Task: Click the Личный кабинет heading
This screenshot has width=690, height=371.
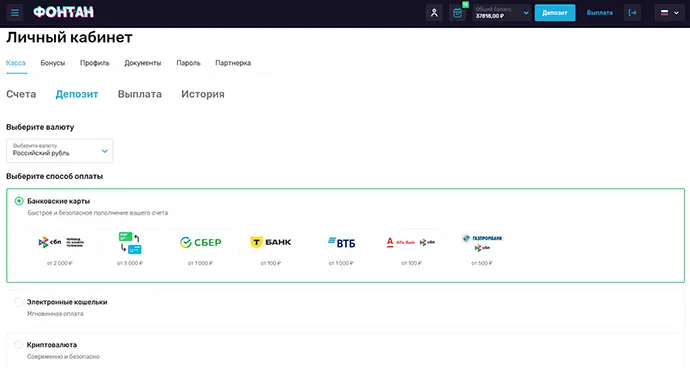Action: tap(69, 37)
